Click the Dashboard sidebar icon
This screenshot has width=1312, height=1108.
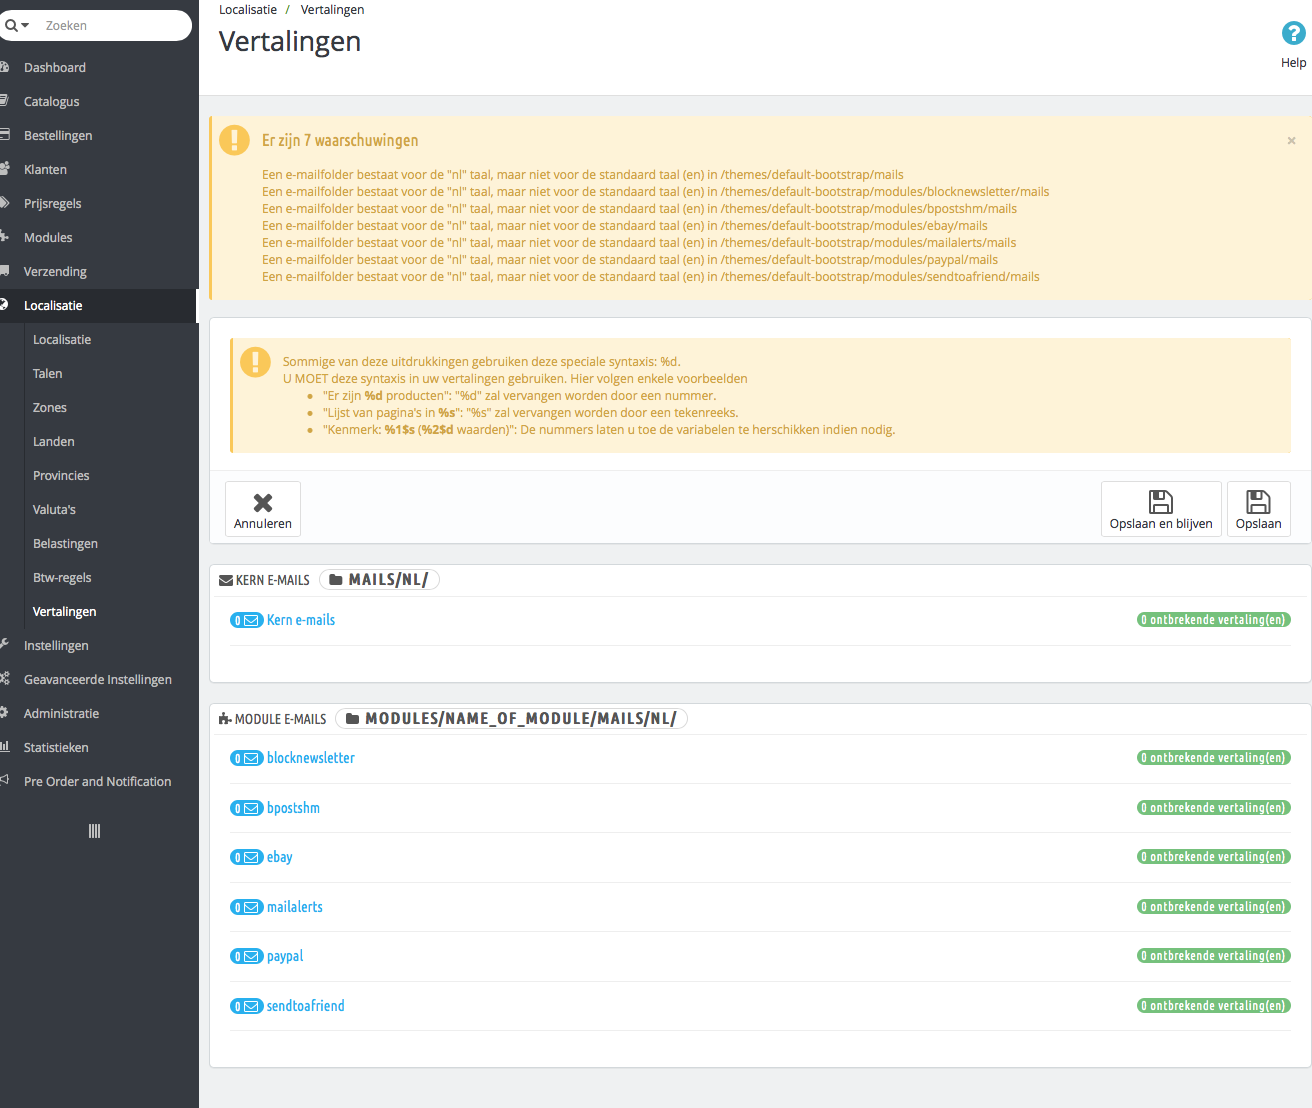click(x=4, y=67)
